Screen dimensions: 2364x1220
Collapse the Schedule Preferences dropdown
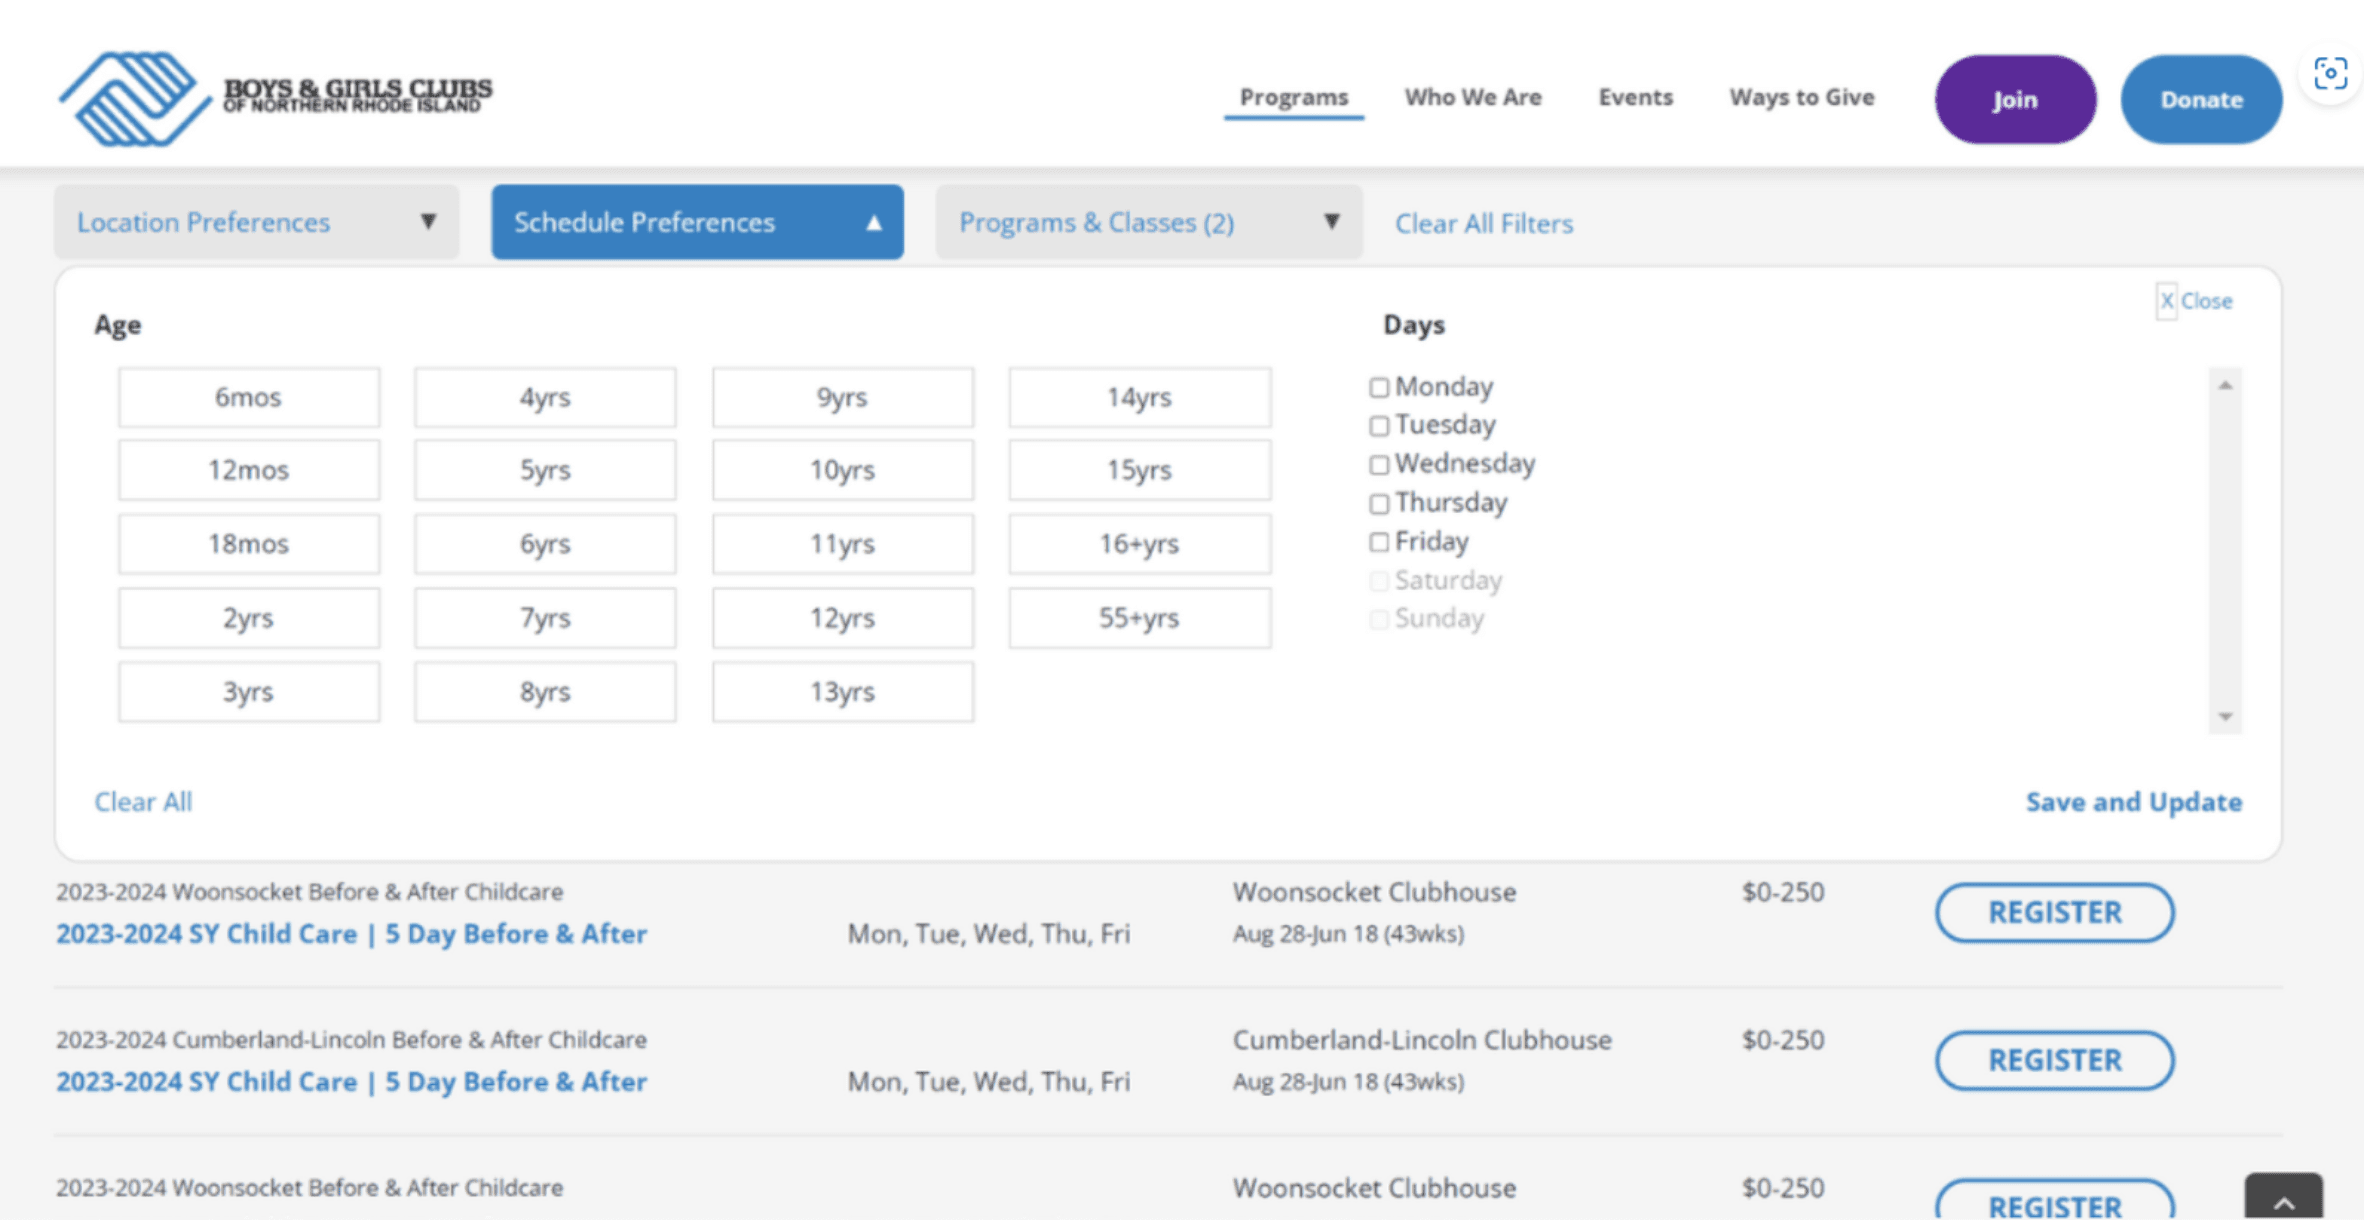click(x=696, y=222)
